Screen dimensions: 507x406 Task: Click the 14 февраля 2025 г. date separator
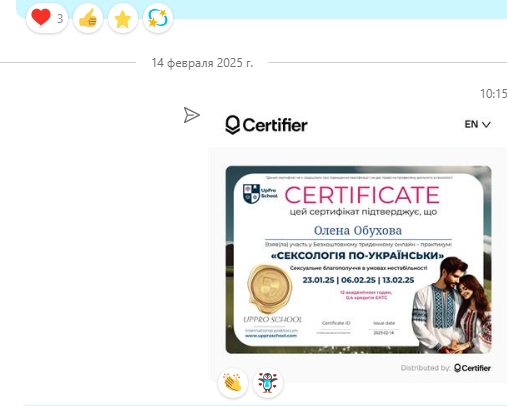[202, 63]
